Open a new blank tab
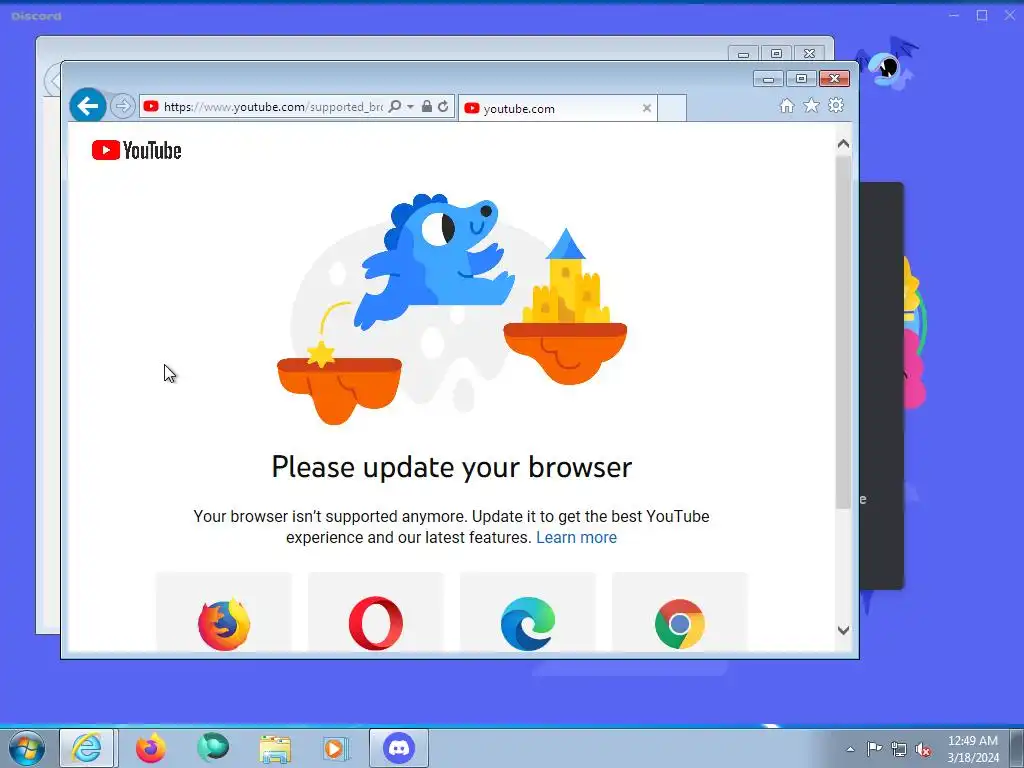This screenshot has height=768, width=1024. coord(672,108)
